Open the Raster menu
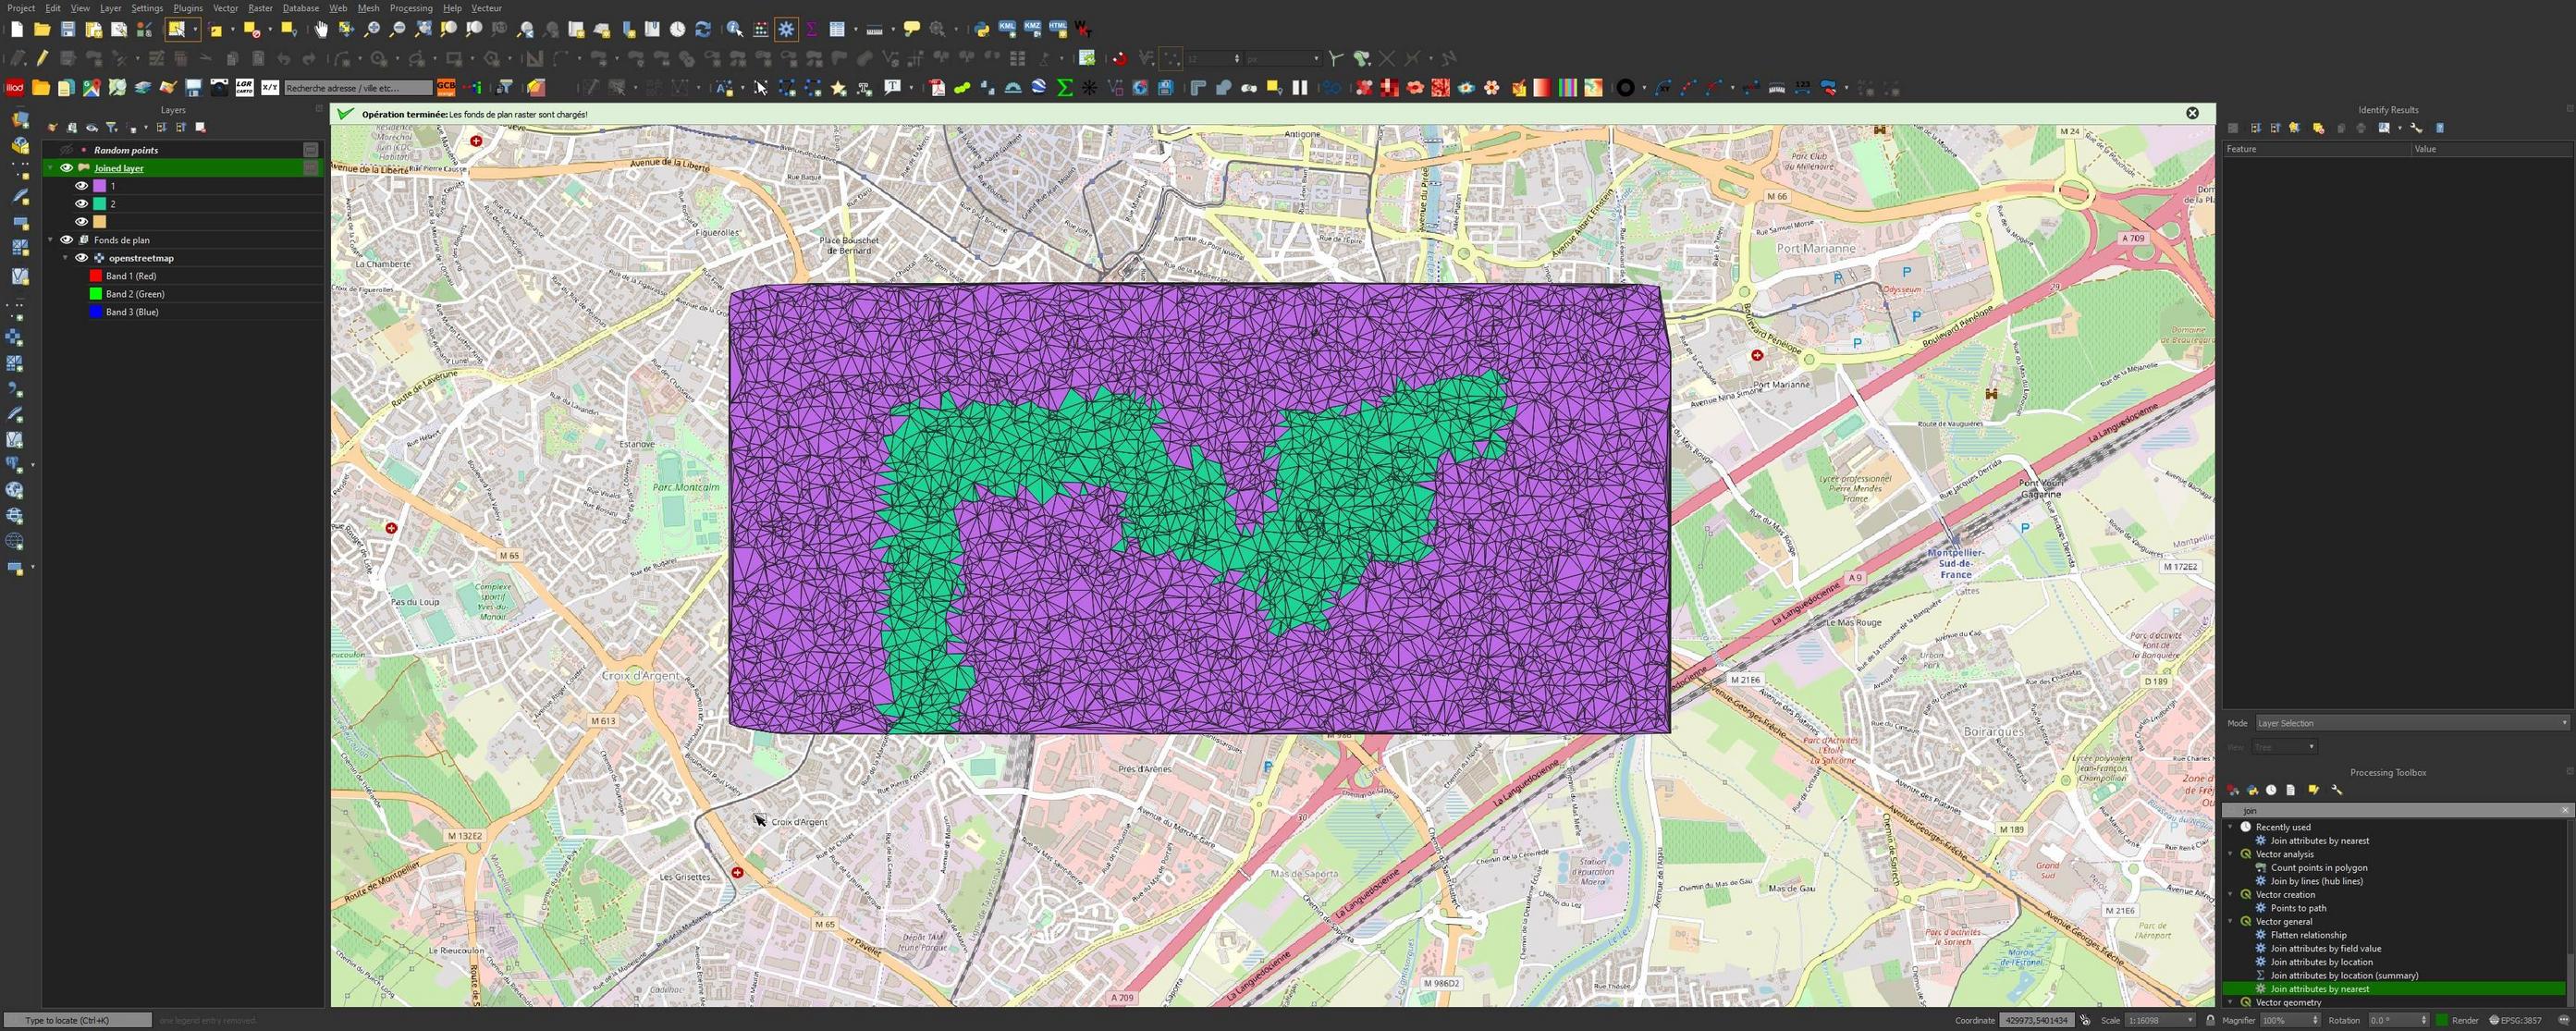 tap(260, 8)
